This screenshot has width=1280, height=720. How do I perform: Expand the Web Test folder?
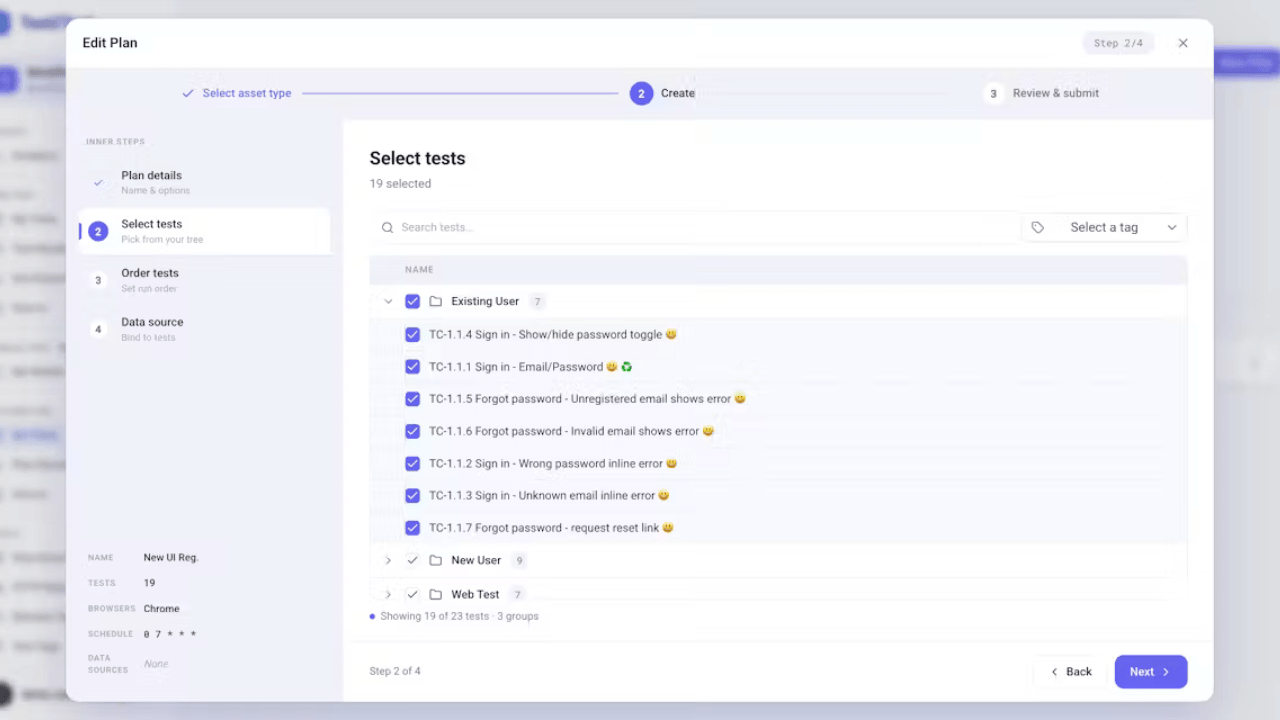click(388, 594)
